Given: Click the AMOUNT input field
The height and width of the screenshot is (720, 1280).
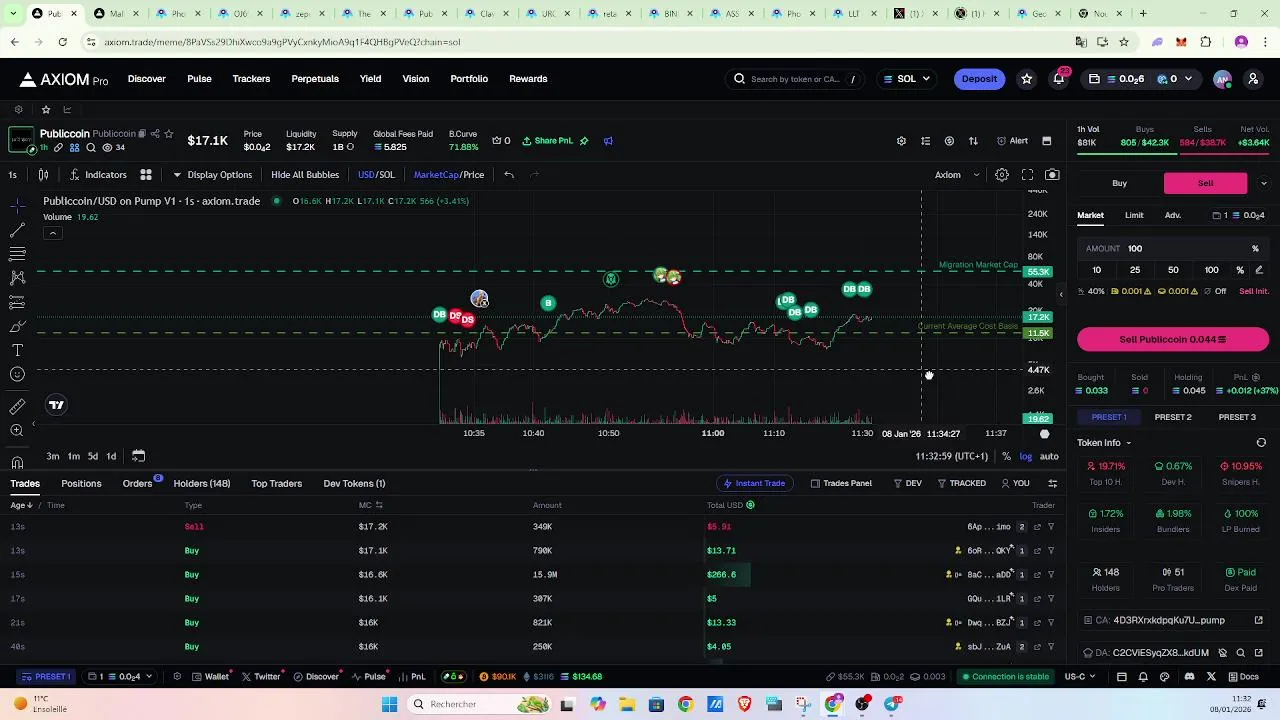Looking at the screenshot, I should point(1173,249).
